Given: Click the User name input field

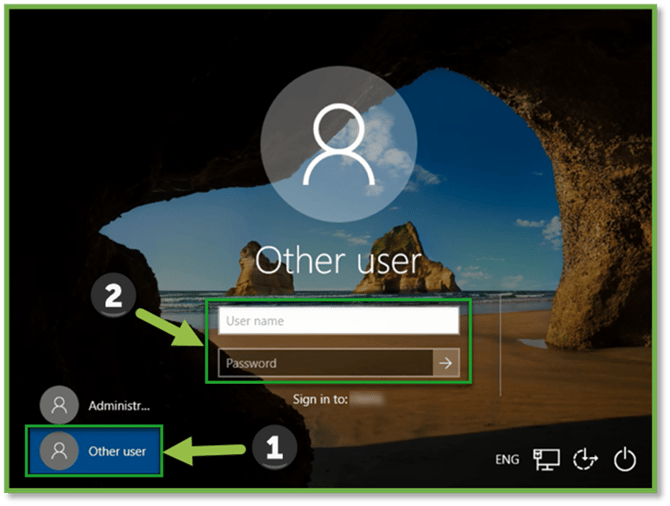Looking at the screenshot, I should tap(338, 321).
